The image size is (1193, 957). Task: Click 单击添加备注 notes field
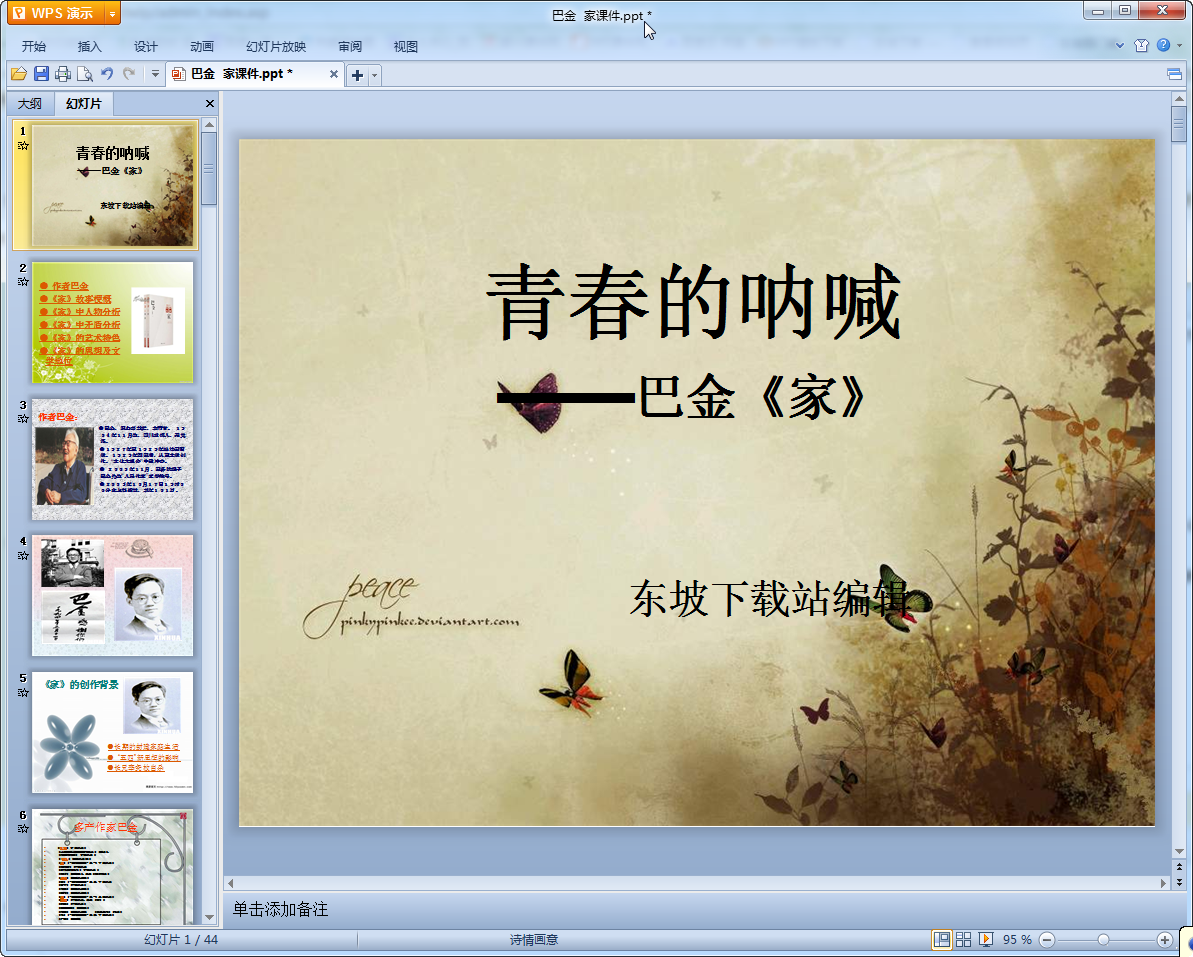[x=280, y=909]
